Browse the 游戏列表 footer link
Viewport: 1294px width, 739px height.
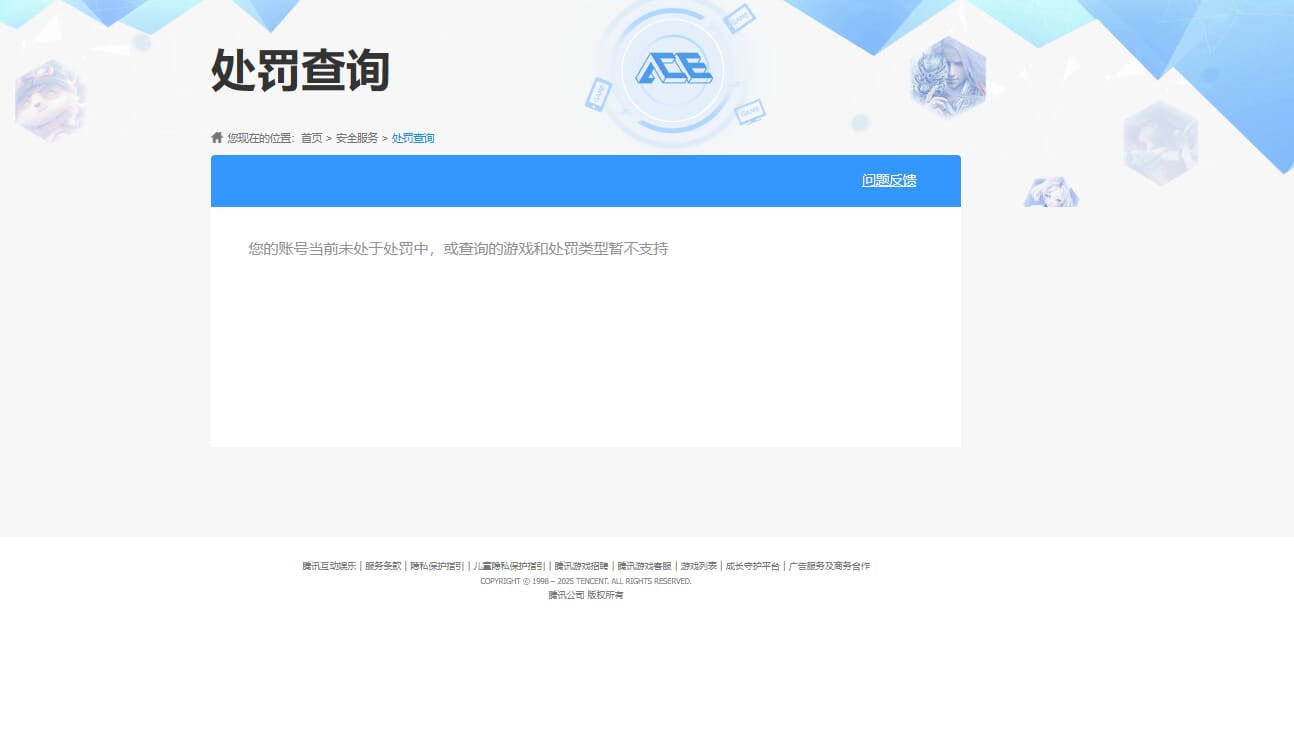tap(698, 566)
